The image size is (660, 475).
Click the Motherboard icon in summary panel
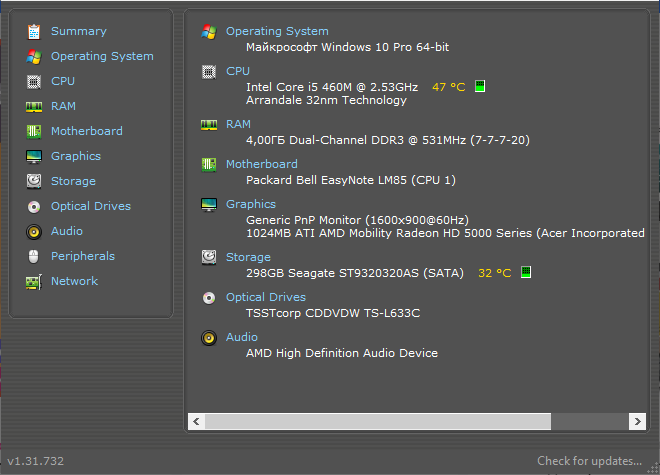(209, 165)
